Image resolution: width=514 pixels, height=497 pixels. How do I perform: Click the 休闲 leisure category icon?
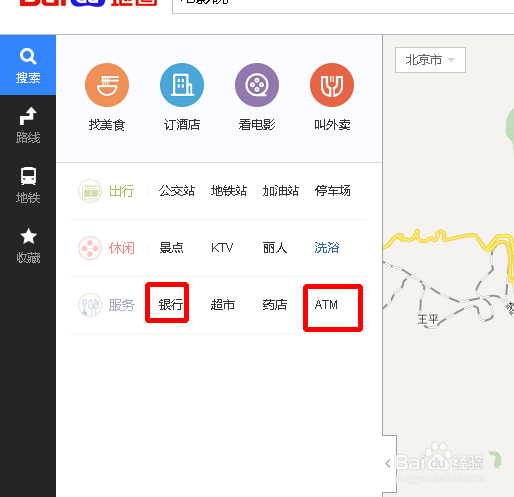90,248
